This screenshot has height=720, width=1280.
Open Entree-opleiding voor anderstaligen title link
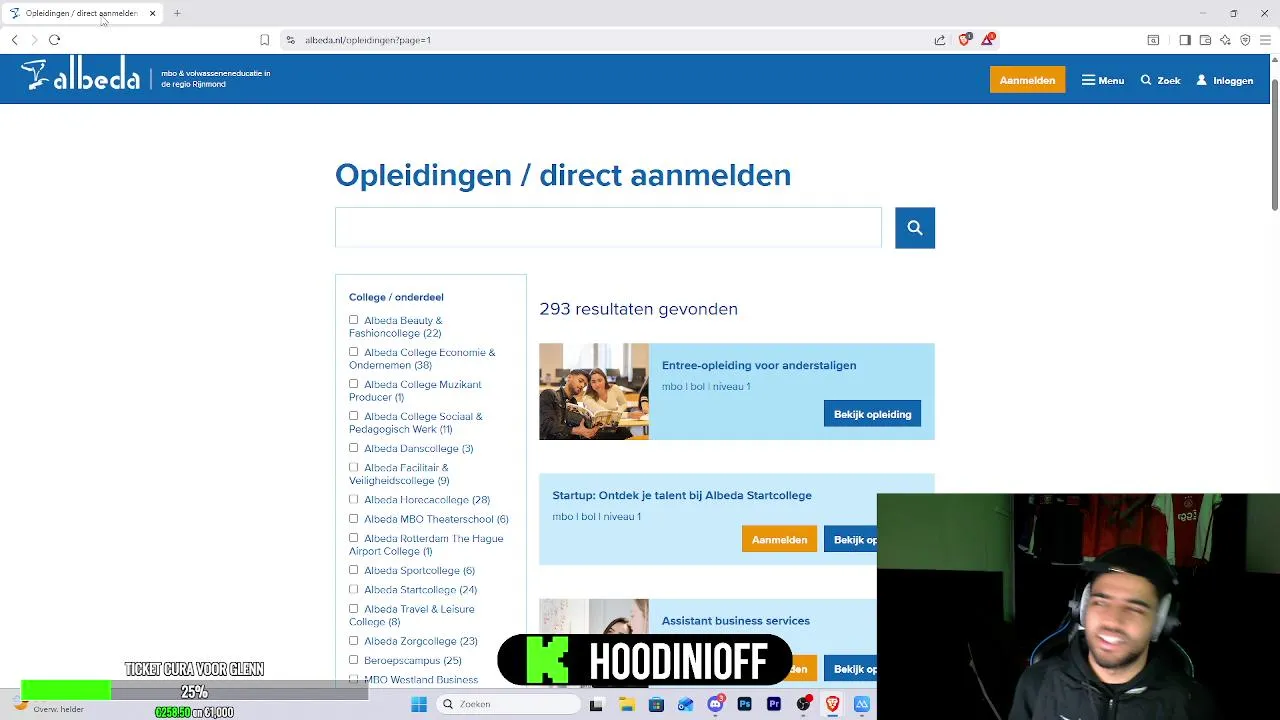(x=759, y=365)
